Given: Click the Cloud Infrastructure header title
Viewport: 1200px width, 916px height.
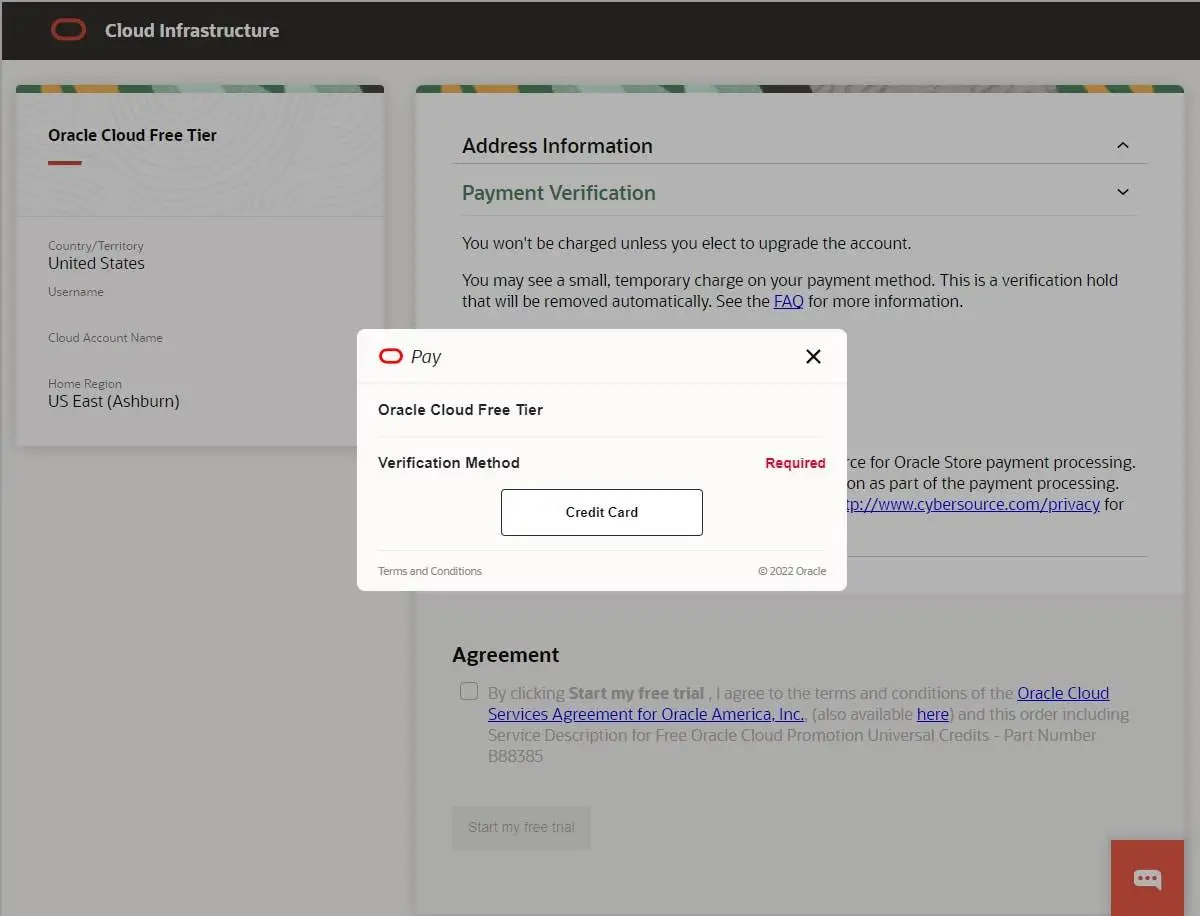Looking at the screenshot, I should click(192, 30).
